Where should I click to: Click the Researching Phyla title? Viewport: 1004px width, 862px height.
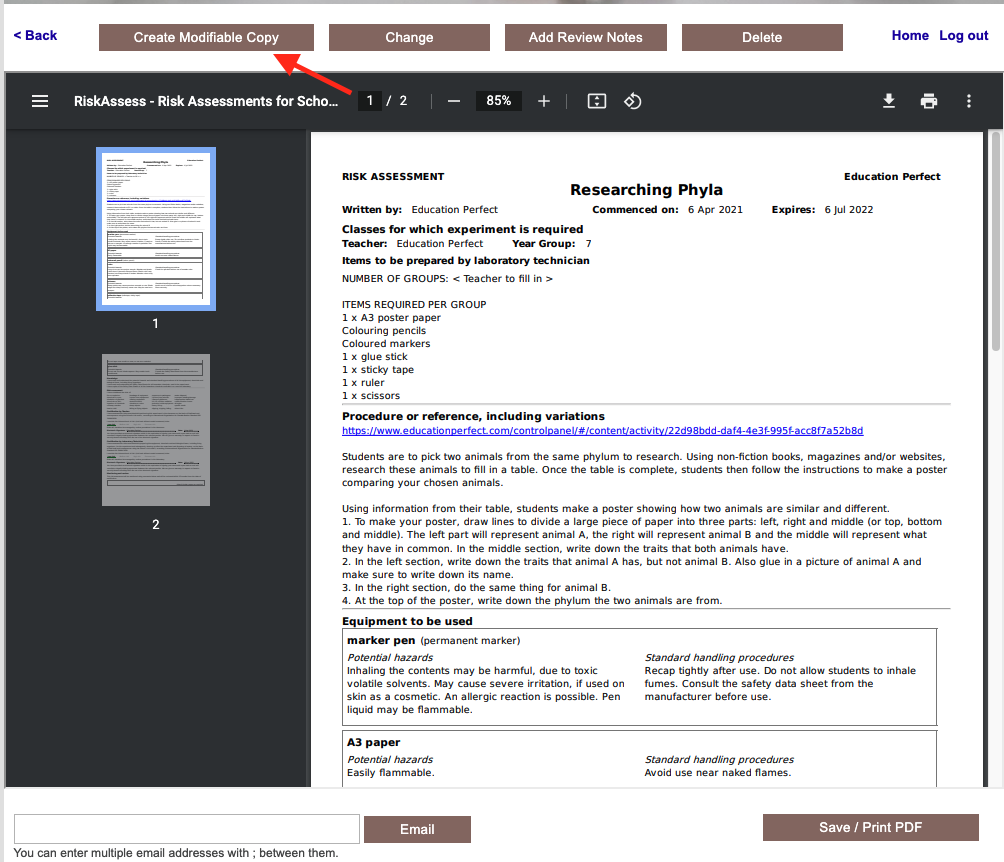tap(646, 190)
